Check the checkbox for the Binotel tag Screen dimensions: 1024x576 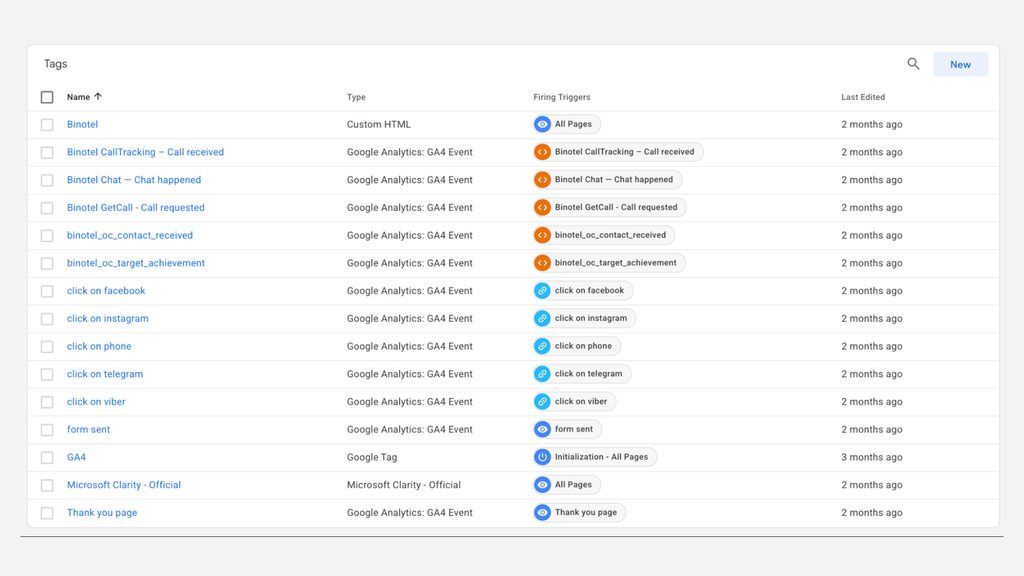47,125
